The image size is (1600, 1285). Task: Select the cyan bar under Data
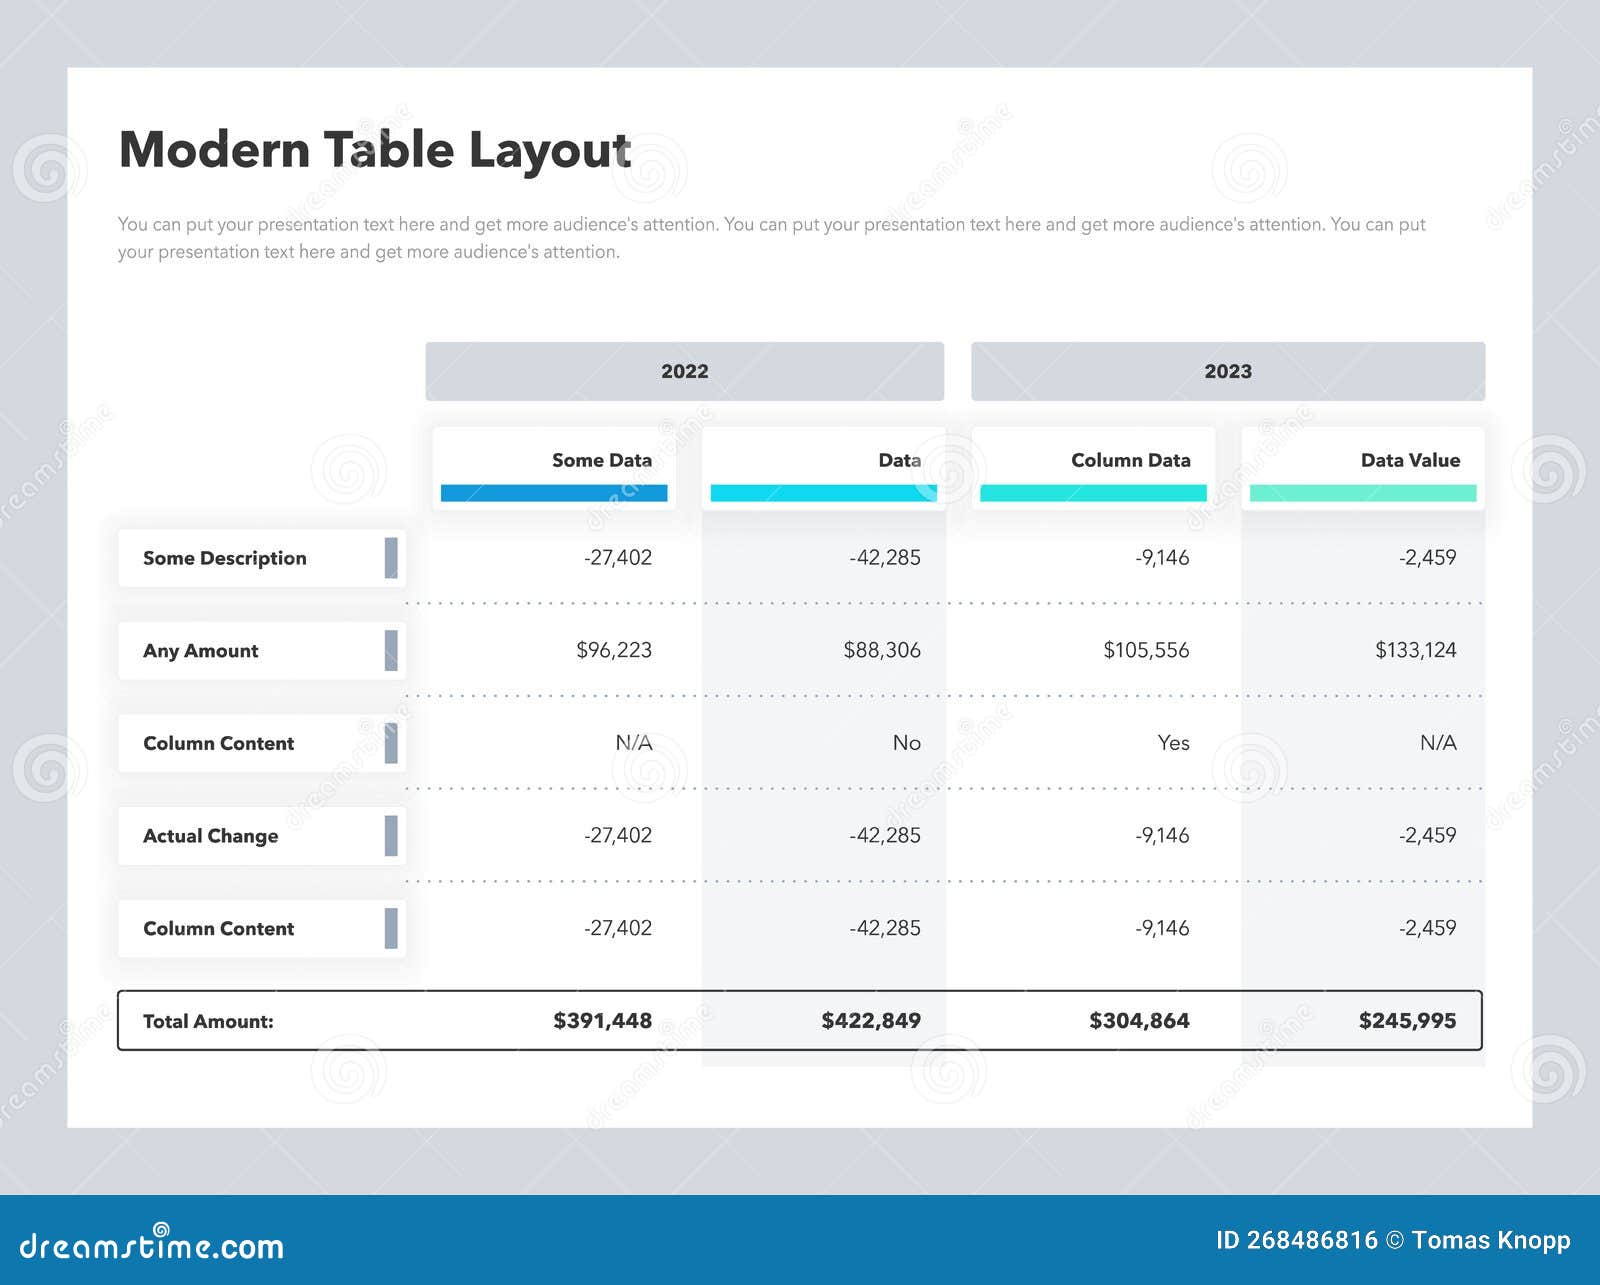(822, 492)
